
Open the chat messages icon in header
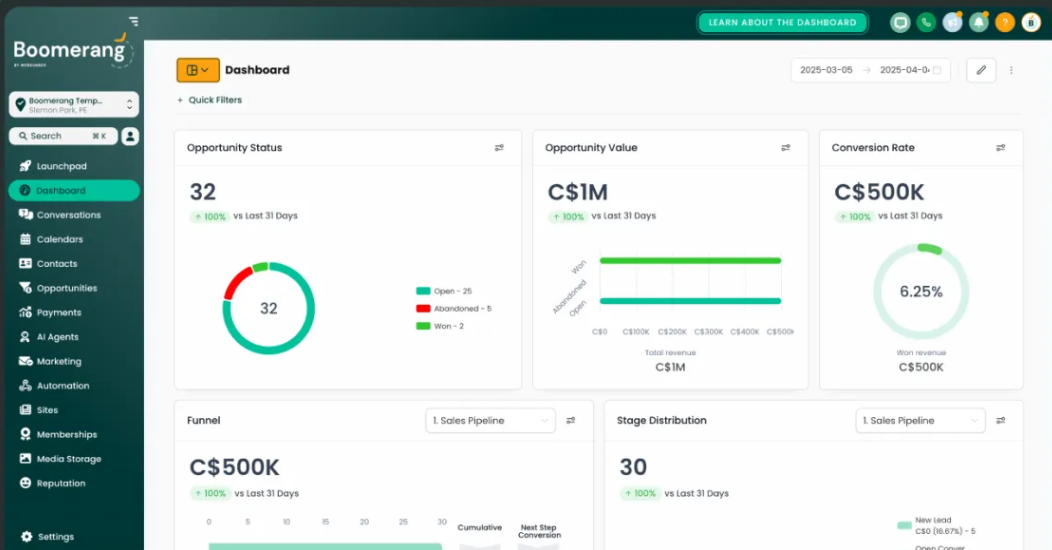click(x=900, y=22)
